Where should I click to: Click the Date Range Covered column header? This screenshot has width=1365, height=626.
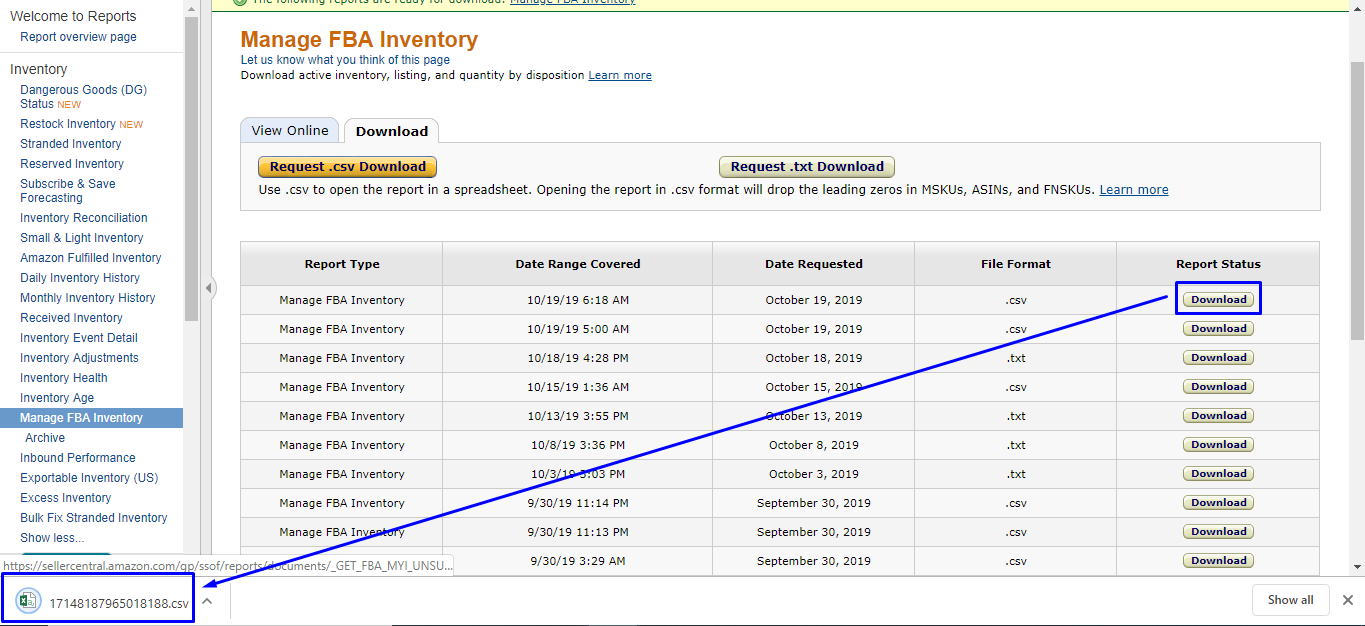point(578,264)
